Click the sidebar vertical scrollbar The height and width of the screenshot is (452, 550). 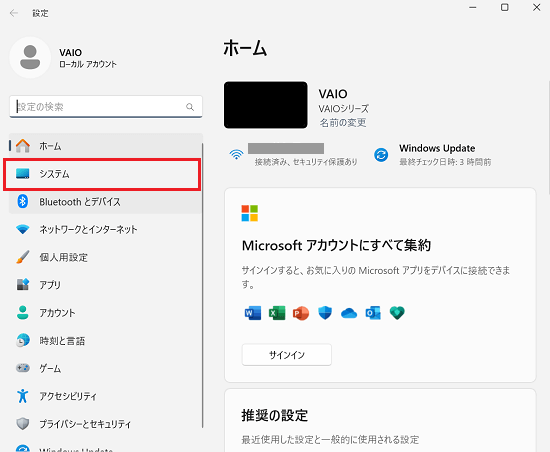click(x=203, y=285)
